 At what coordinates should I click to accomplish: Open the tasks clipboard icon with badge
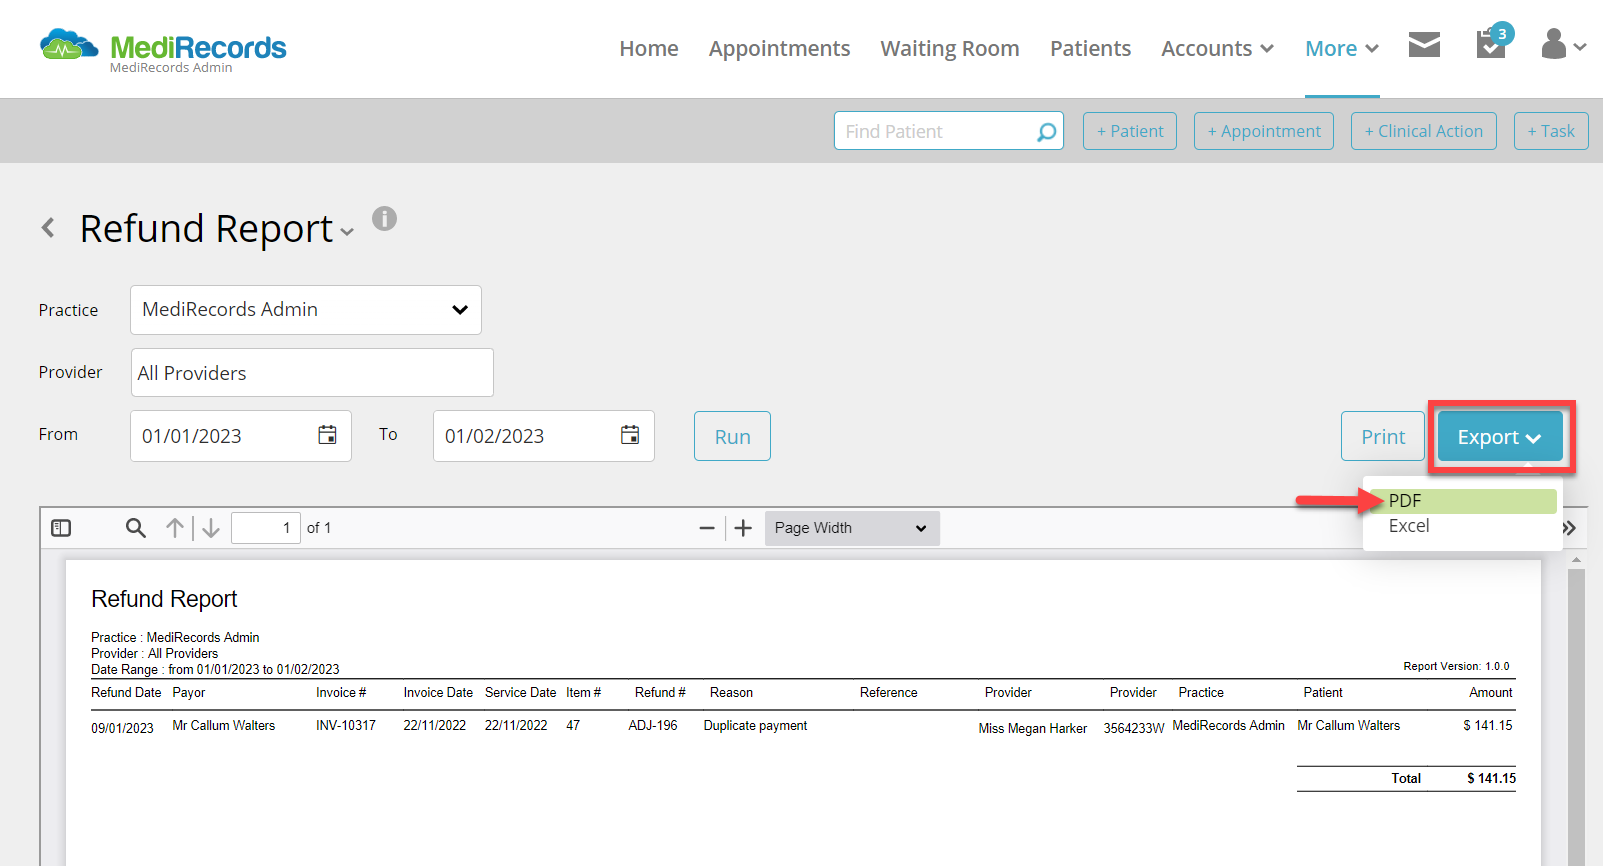pos(1493,43)
